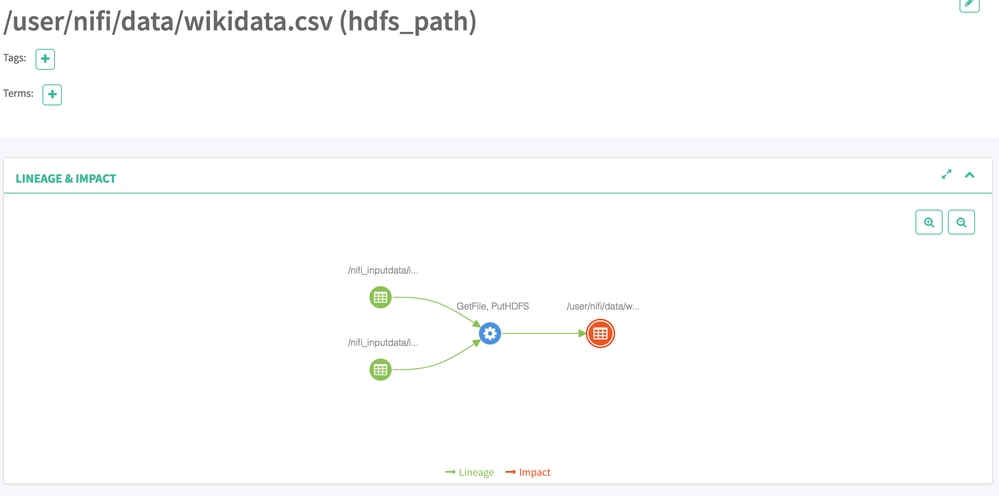Select the lower green nifi_inputdata node
Viewport: 999px width, 496px height.
pos(380,369)
